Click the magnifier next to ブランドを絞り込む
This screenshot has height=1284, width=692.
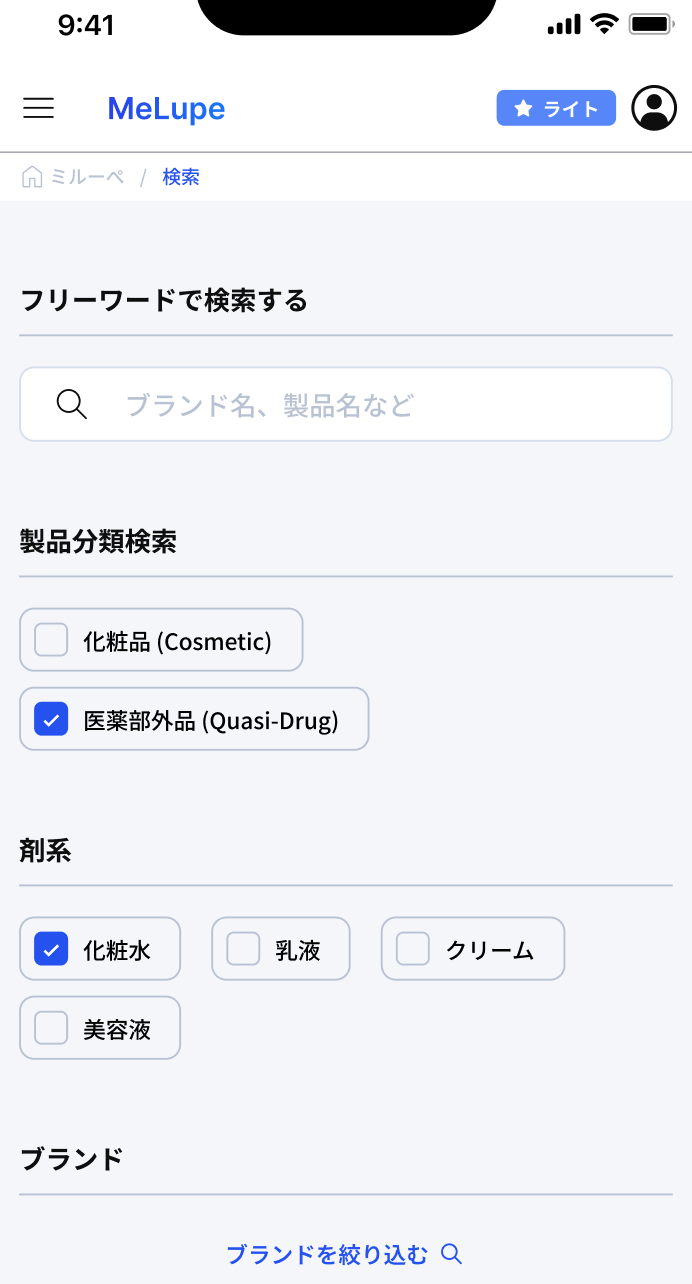pos(451,1254)
